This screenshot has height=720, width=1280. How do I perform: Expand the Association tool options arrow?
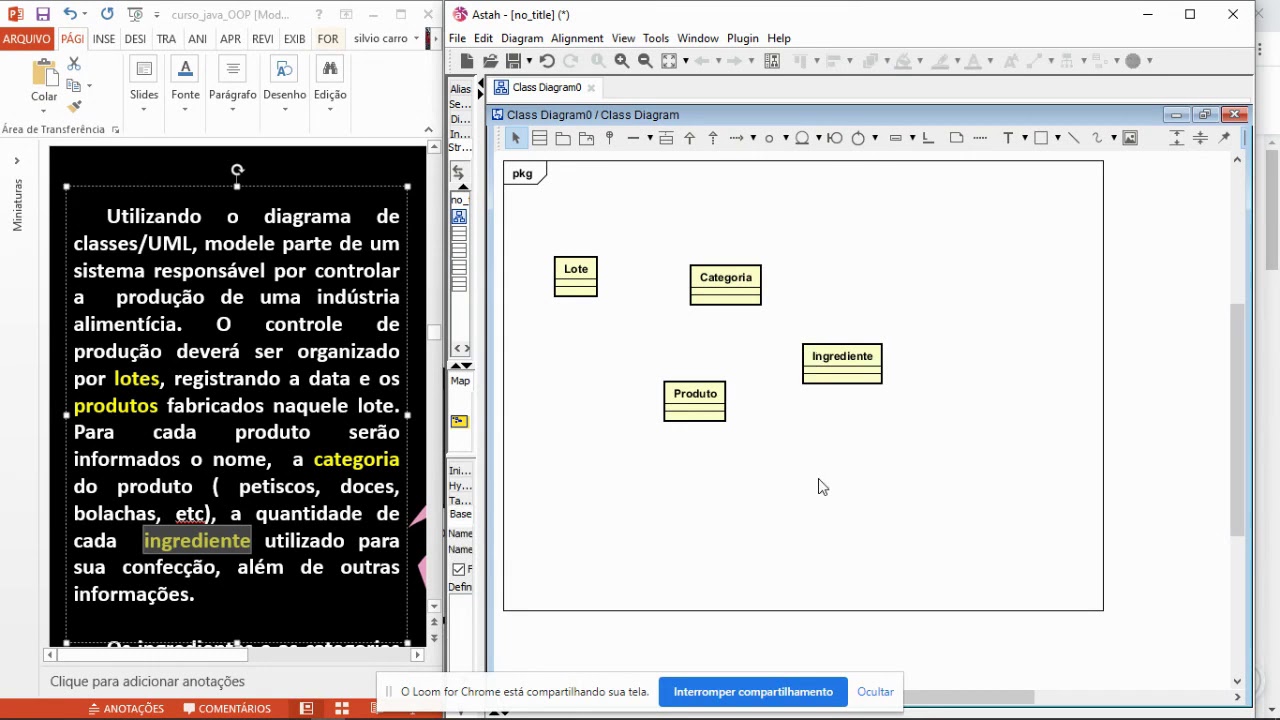click(649, 138)
